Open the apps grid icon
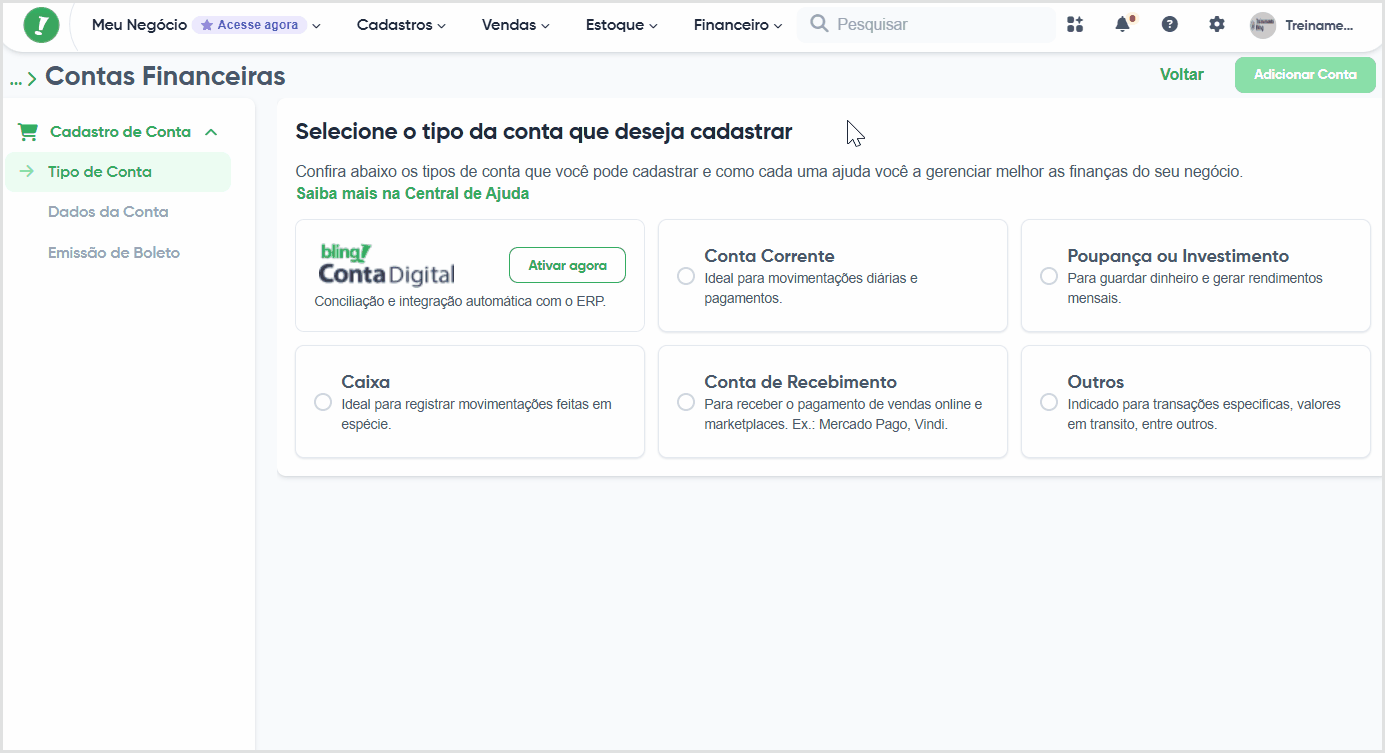The width and height of the screenshot is (1385, 753). (x=1075, y=25)
